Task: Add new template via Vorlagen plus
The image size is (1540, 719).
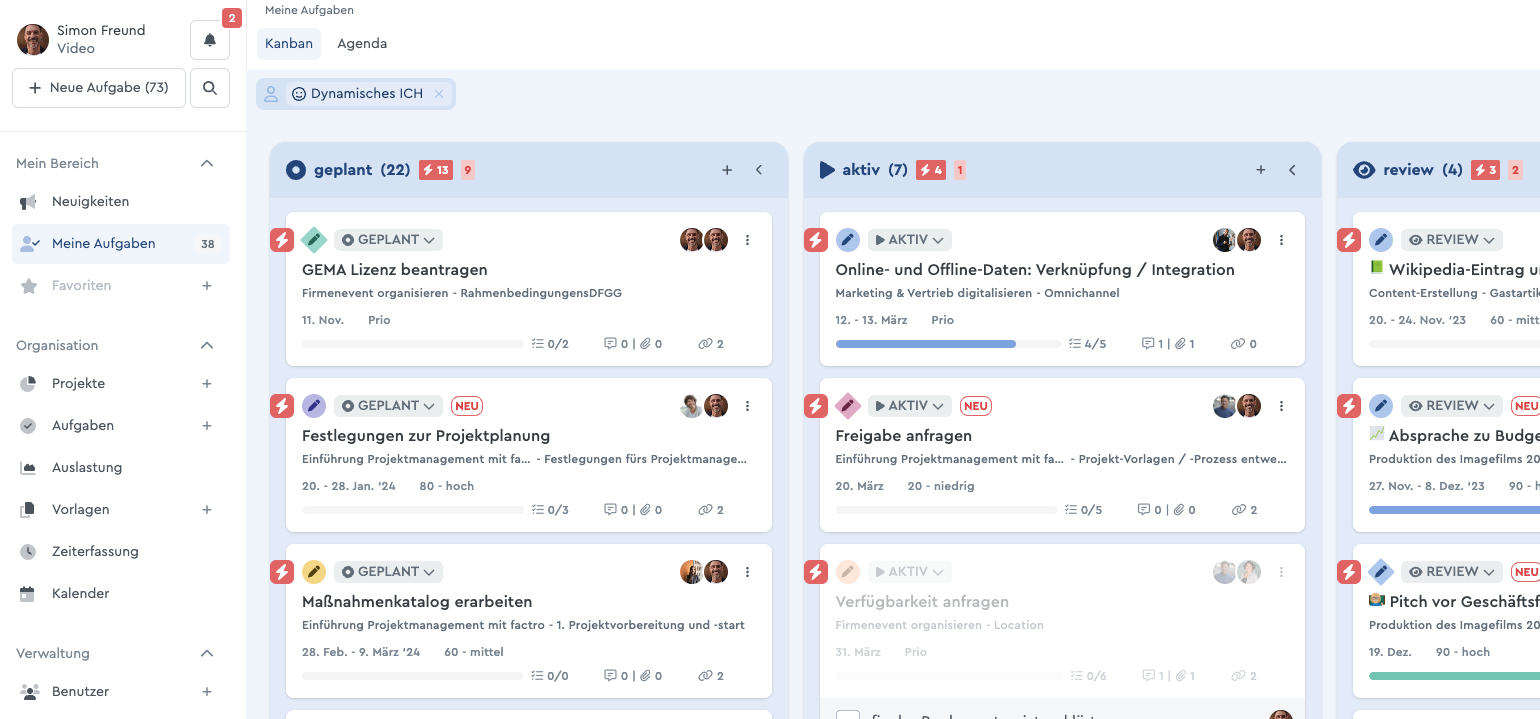Action: (207, 510)
